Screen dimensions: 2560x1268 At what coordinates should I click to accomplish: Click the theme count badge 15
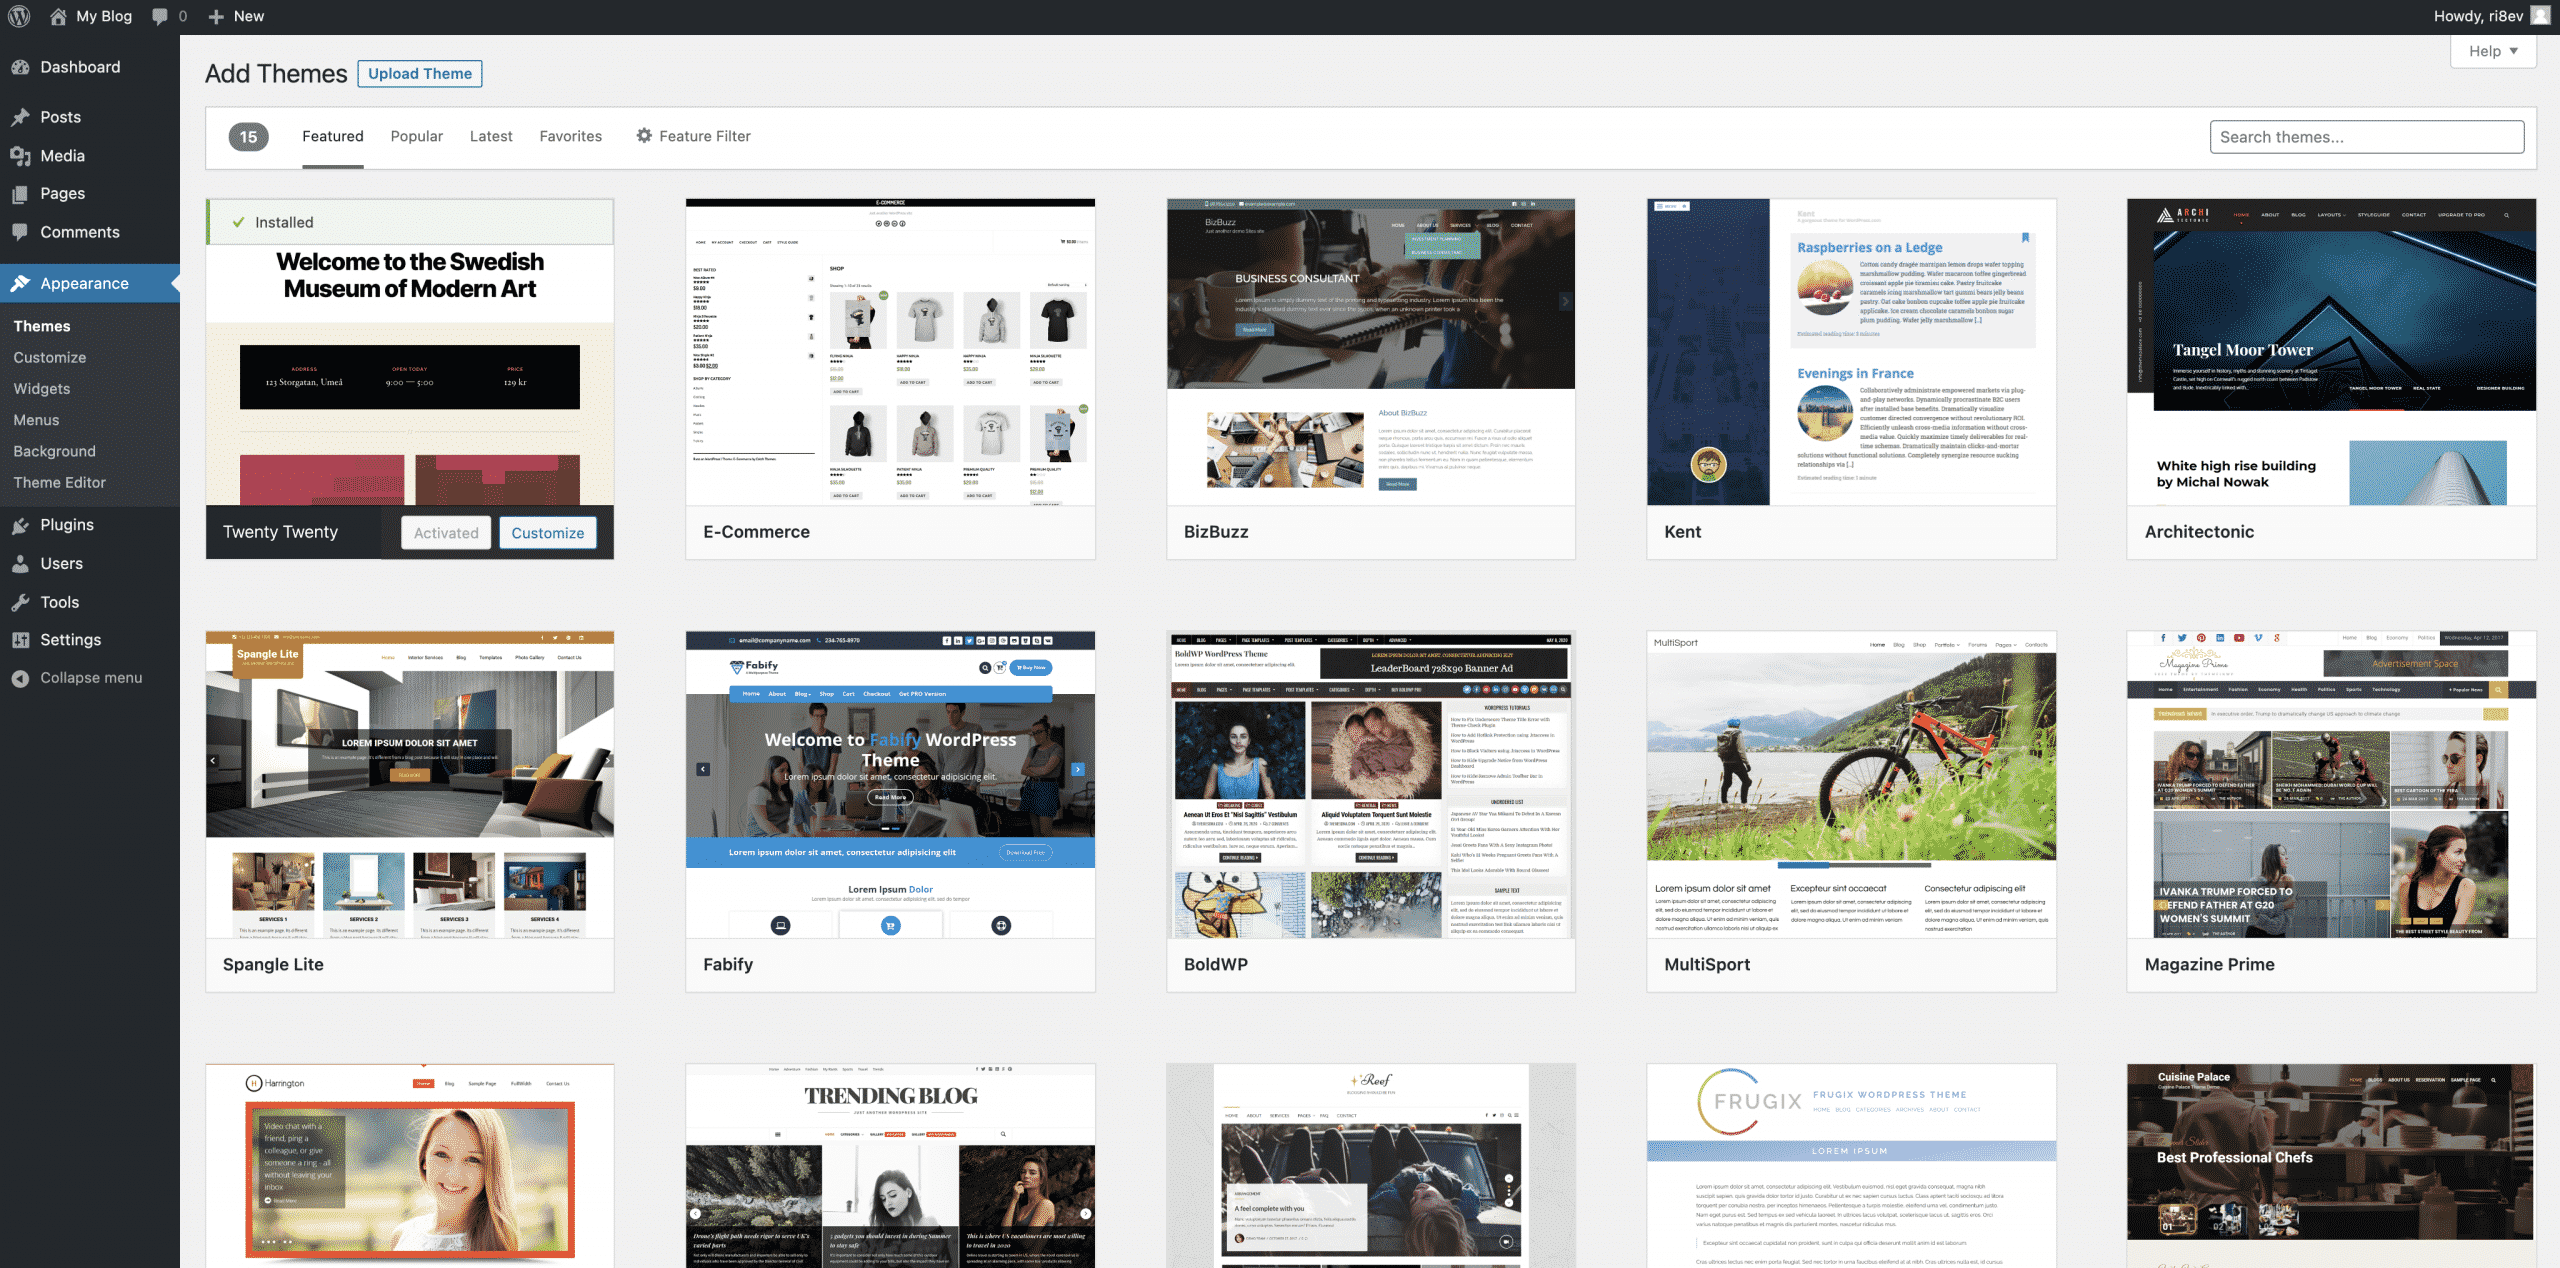(248, 137)
